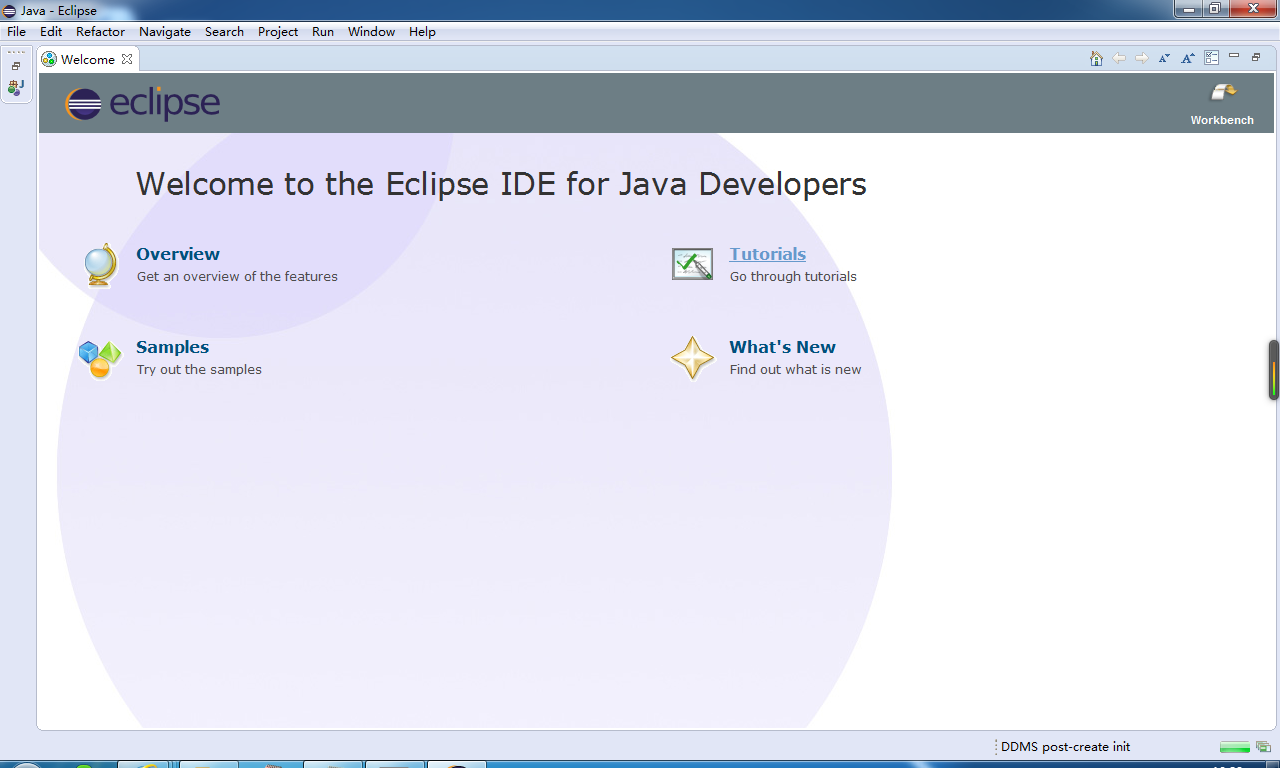Select the Java perspective icon in sidebar
Image resolution: width=1280 pixels, height=768 pixels.
16,87
